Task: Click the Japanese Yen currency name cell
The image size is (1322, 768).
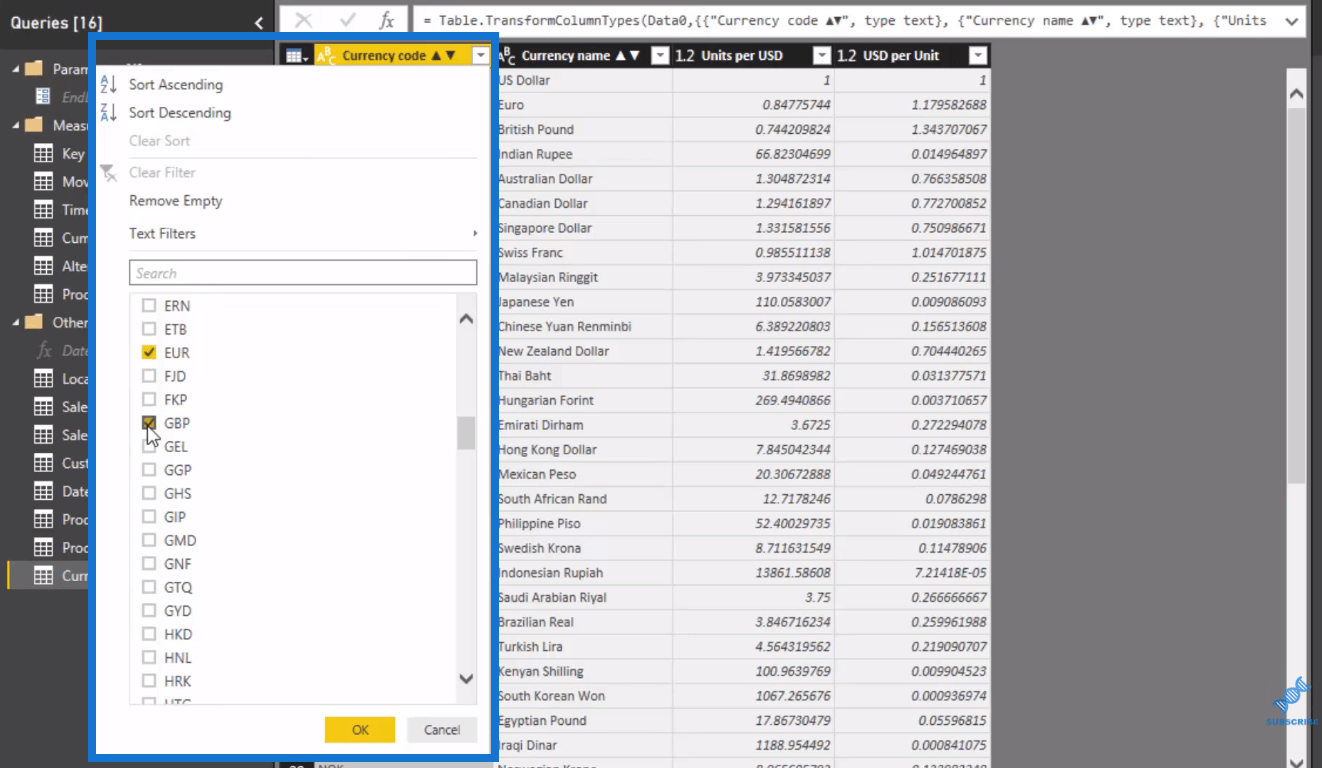Action: tap(583, 302)
